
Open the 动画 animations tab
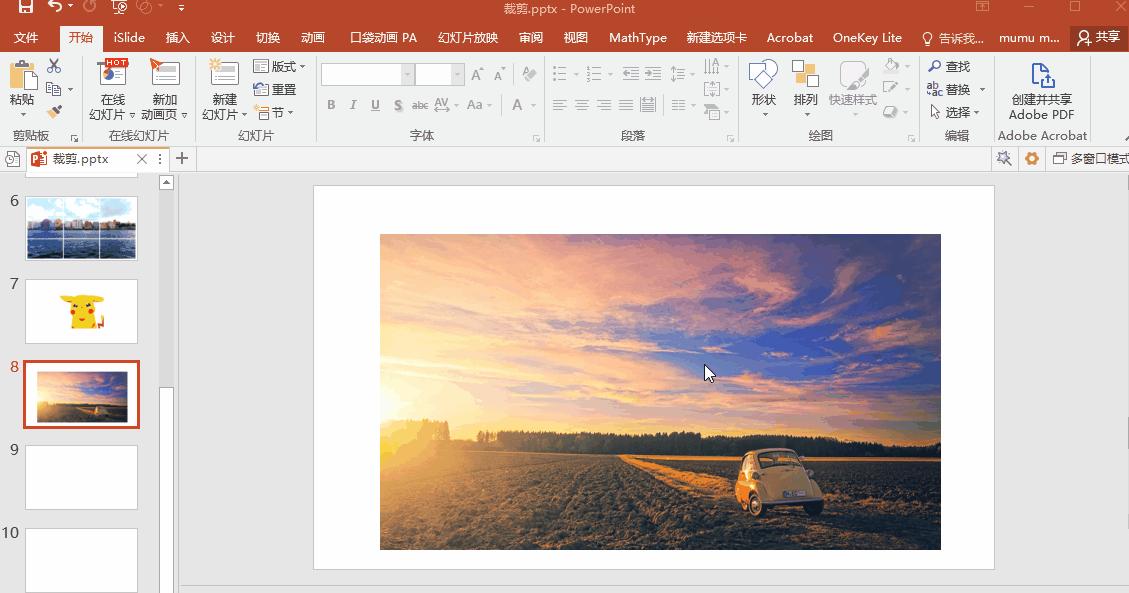tap(313, 38)
